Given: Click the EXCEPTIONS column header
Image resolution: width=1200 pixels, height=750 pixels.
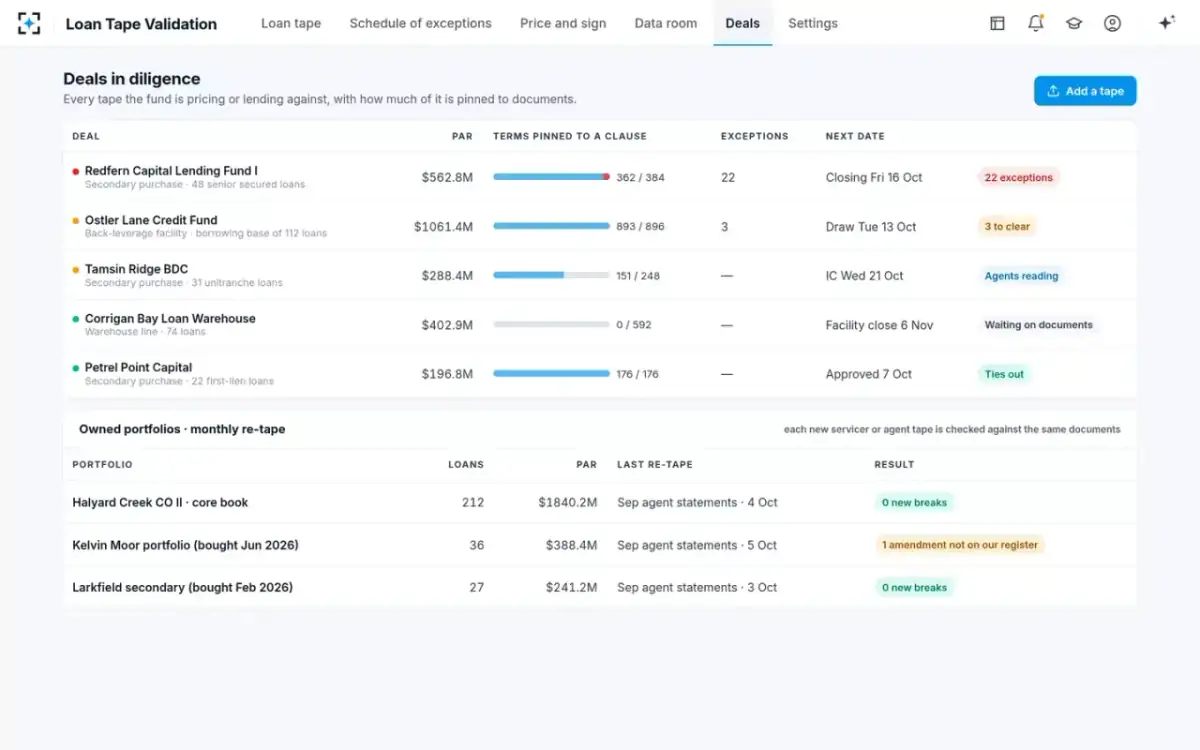Looking at the screenshot, I should pos(755,136).
